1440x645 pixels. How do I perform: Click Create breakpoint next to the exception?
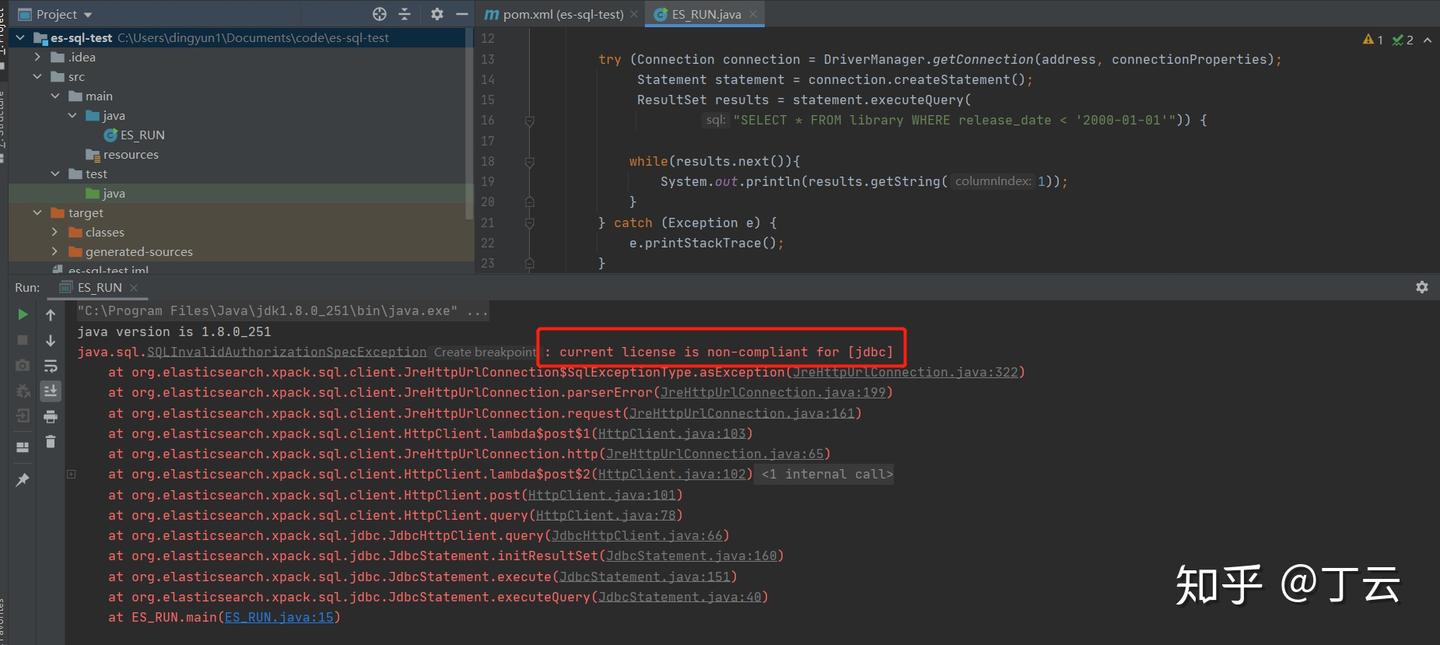click(x=485, y=352)
